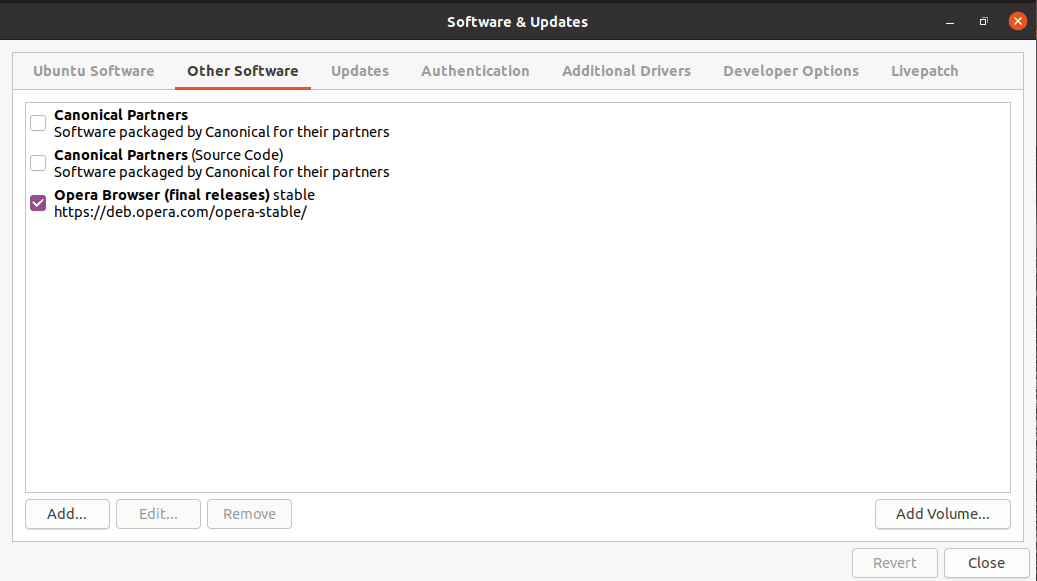This screenshot has width=1037, height=581.
Task: Enable the Canonical Partners repository checkbox
Action: coord(37,123)
